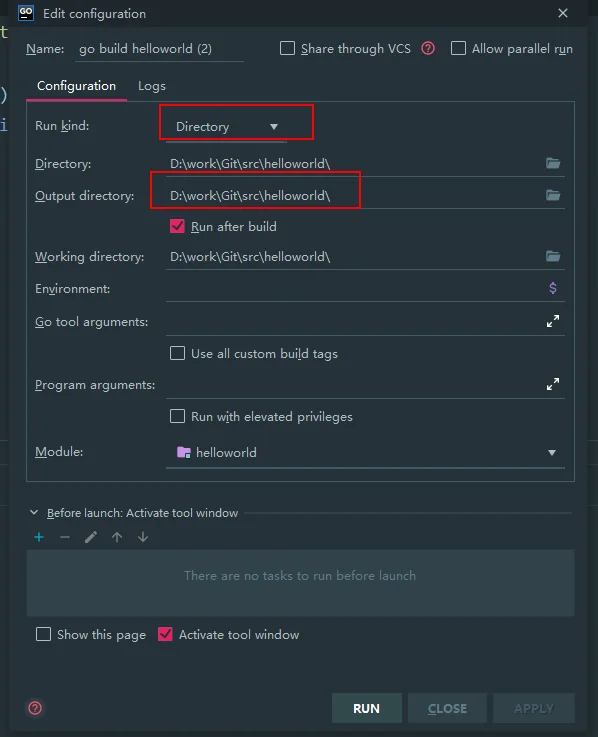Add a before launch task

[x=39, y=537]
